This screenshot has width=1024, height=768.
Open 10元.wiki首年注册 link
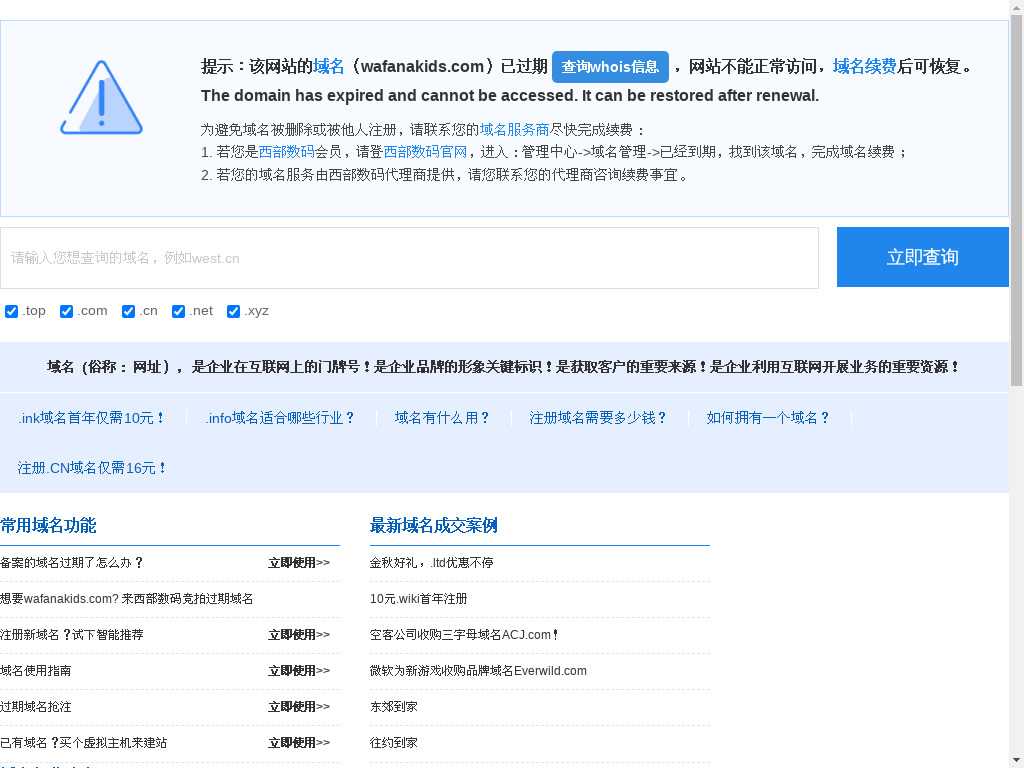pos(419,598)
